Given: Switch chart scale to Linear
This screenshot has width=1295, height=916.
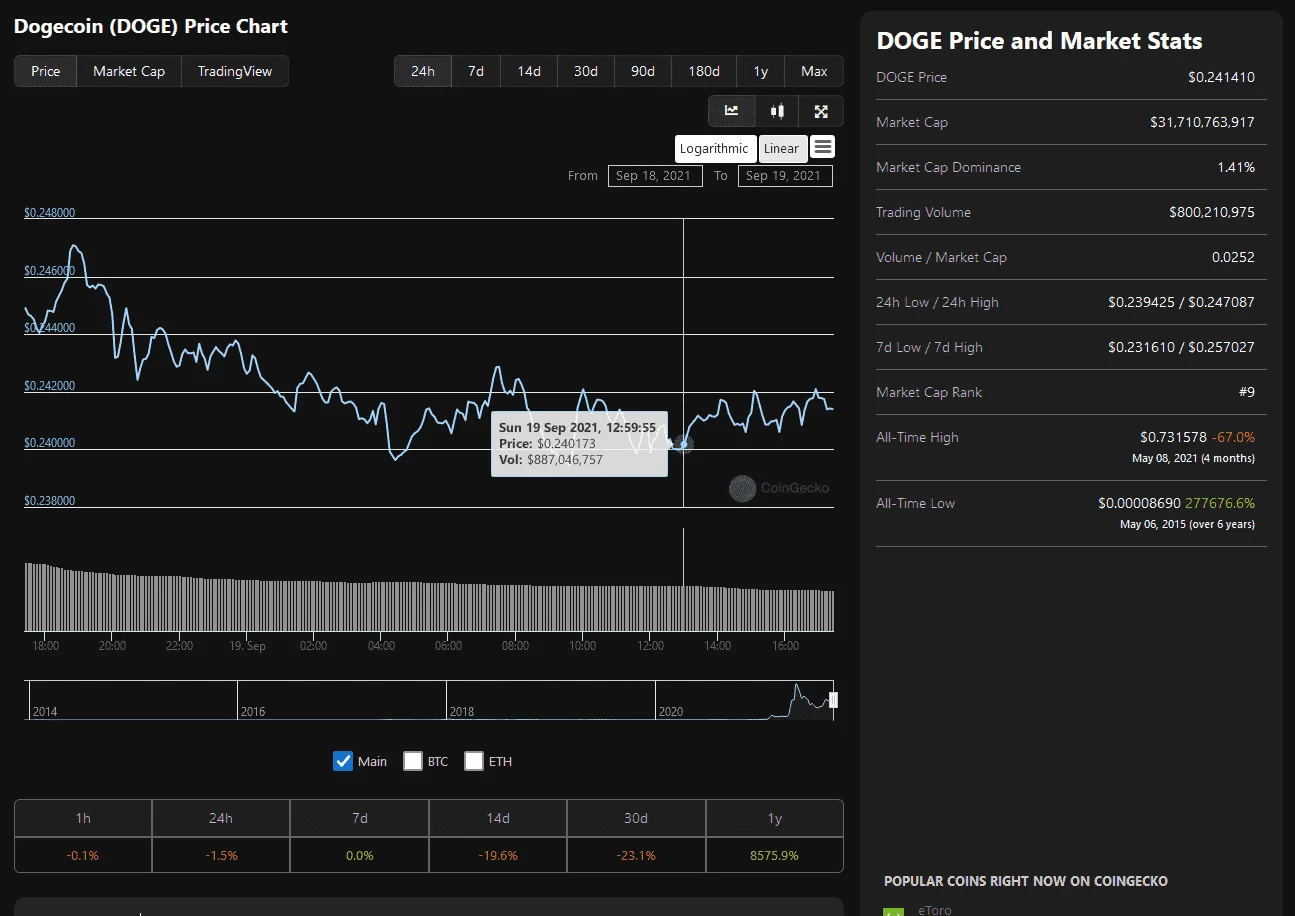Looking at the screenshot, I should coord(782,149).
